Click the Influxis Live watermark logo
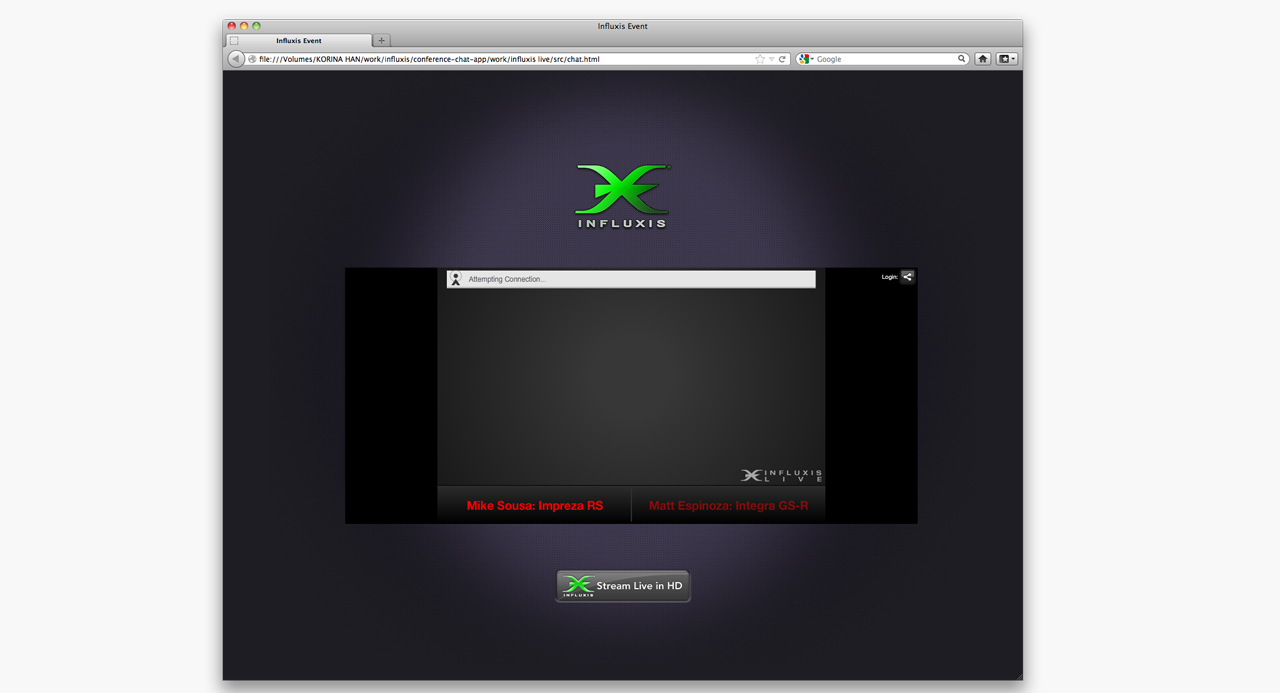1280x693 pixels. (x=783, y=475)
